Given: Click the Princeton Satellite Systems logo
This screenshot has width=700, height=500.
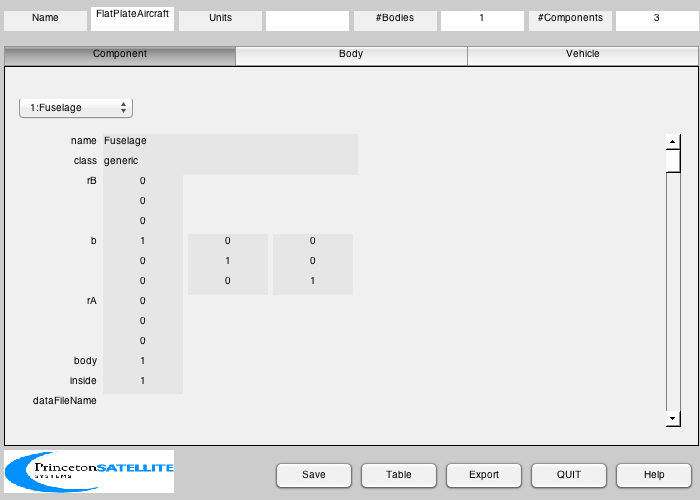Looking at the screenshot, I should point(89,471).
